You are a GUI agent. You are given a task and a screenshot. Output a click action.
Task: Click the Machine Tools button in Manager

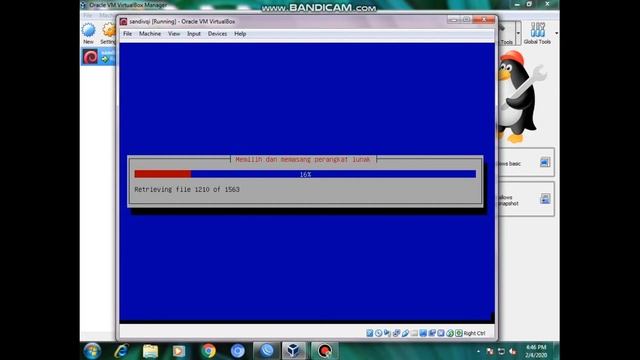pos(506,33)
